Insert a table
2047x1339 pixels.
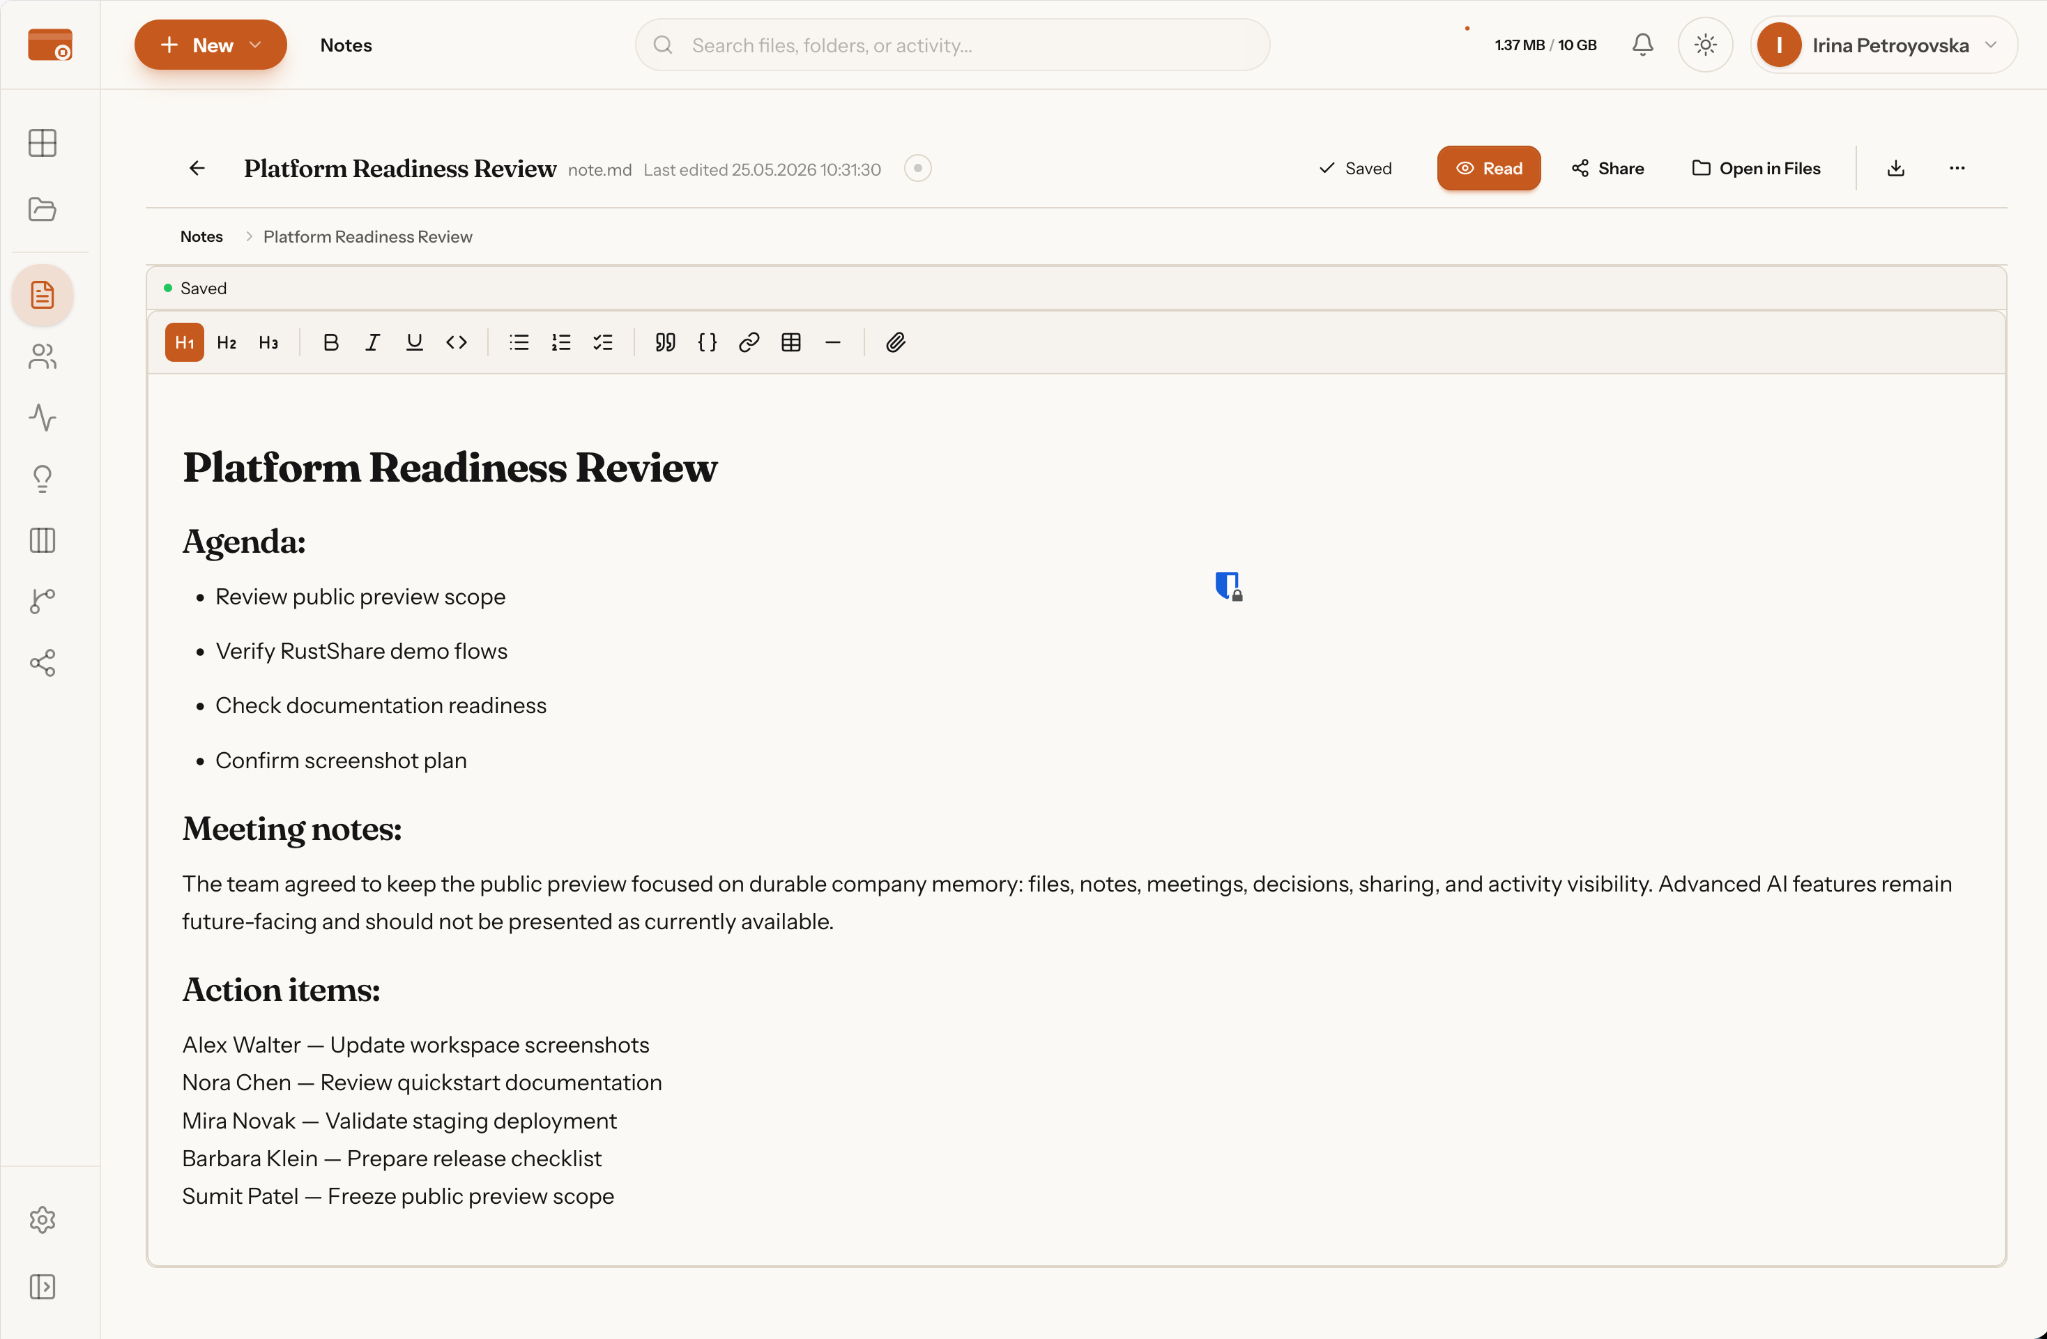(791, 343)
